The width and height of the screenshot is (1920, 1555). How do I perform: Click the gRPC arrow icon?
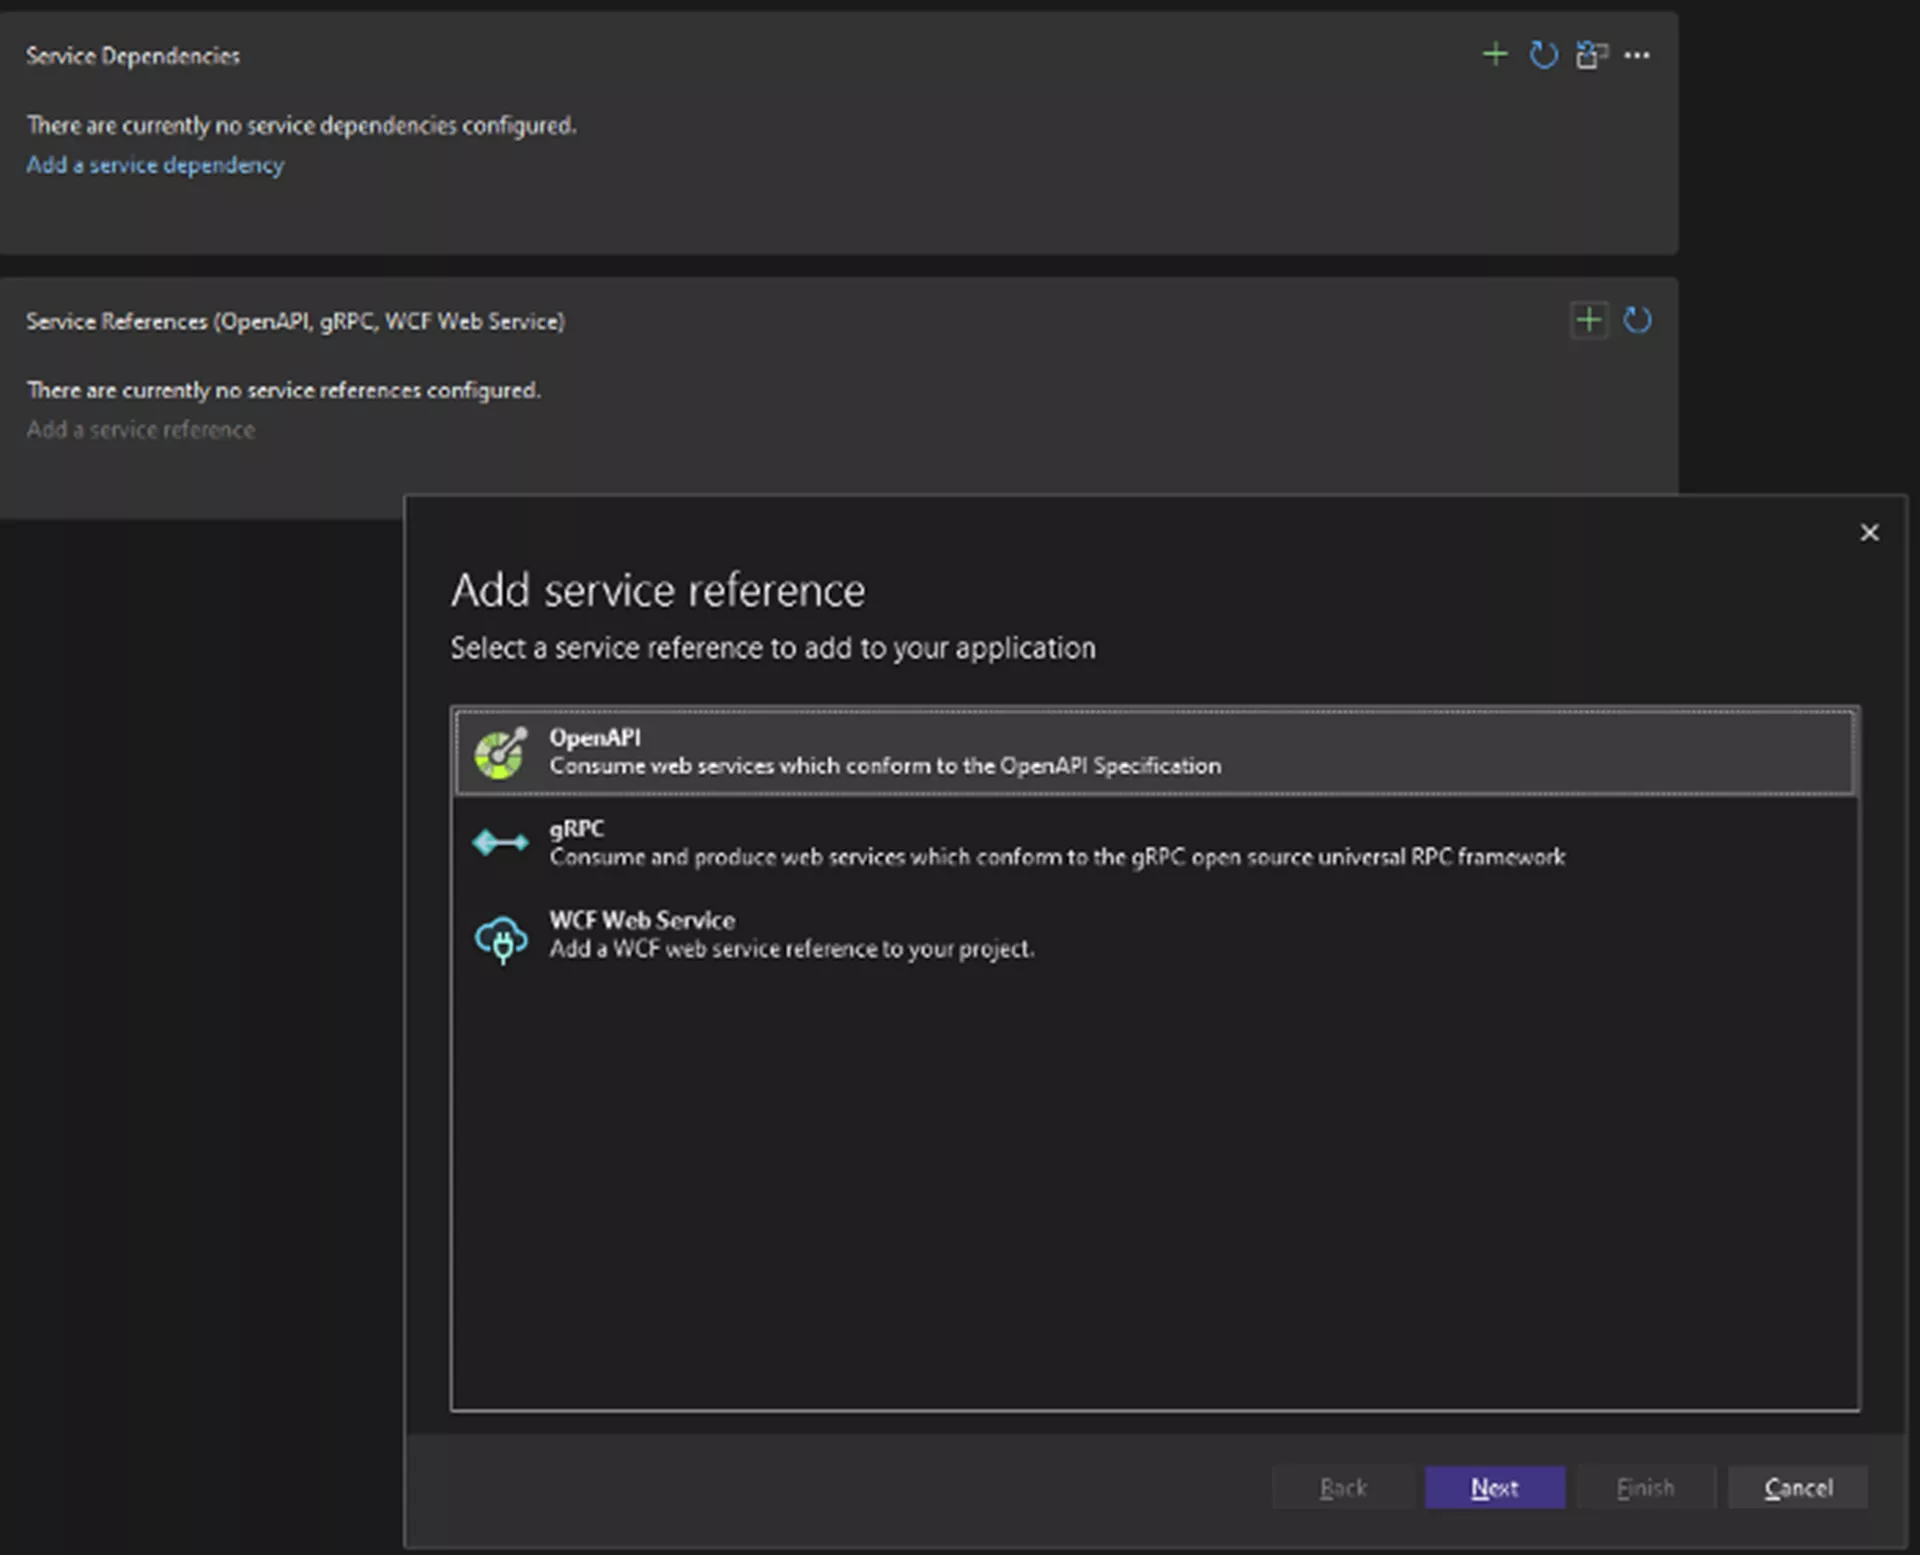500,843
